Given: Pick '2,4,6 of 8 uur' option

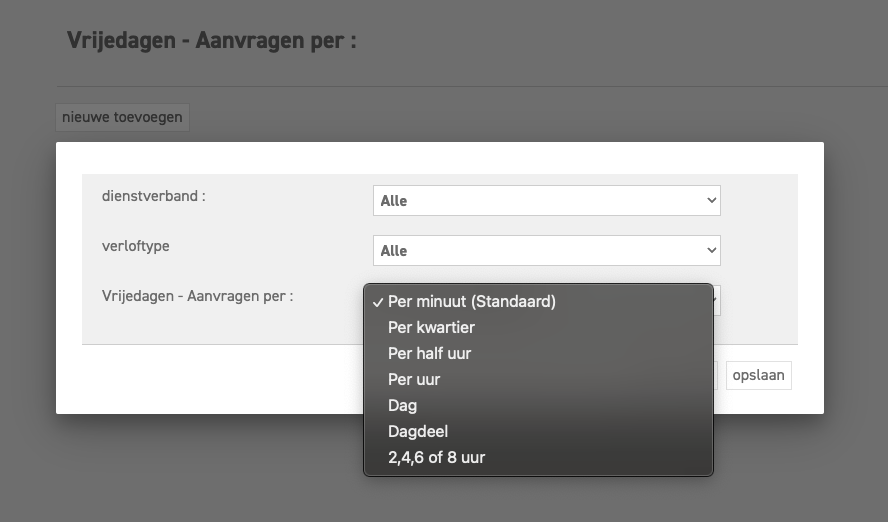Looking at the screenshot, I should (x=436, y=457).
